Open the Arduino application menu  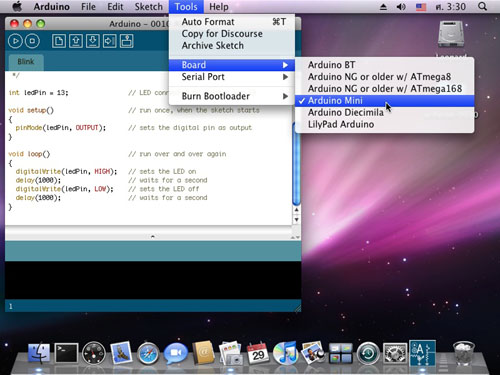pos(52,7)
